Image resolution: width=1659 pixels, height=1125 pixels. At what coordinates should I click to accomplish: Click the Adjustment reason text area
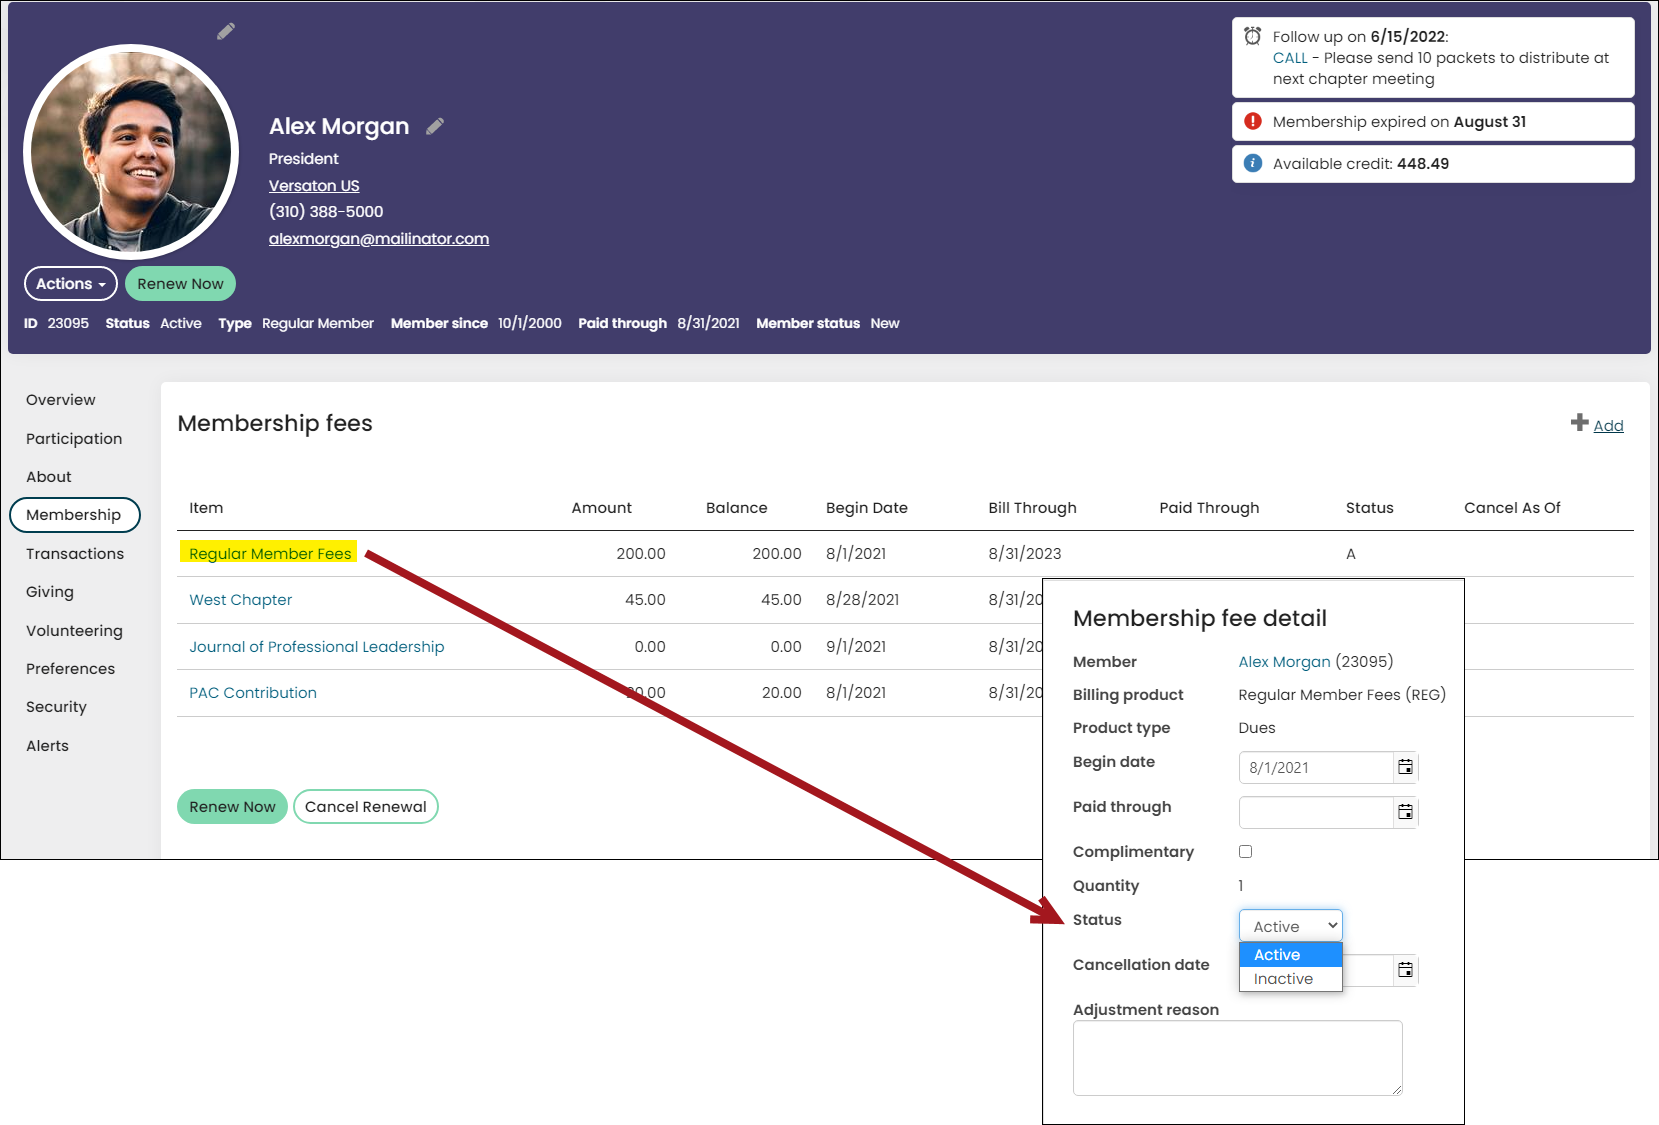[x=1238, y=1058]
